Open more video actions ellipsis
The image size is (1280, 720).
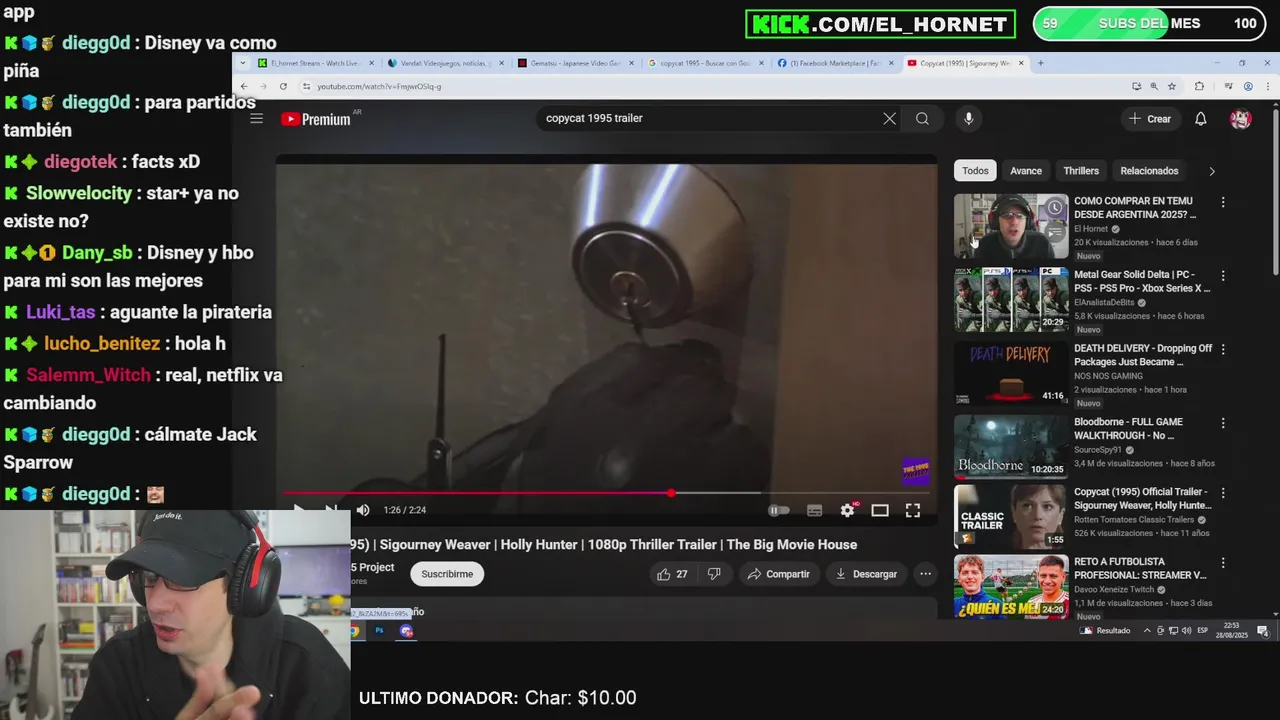926,574
